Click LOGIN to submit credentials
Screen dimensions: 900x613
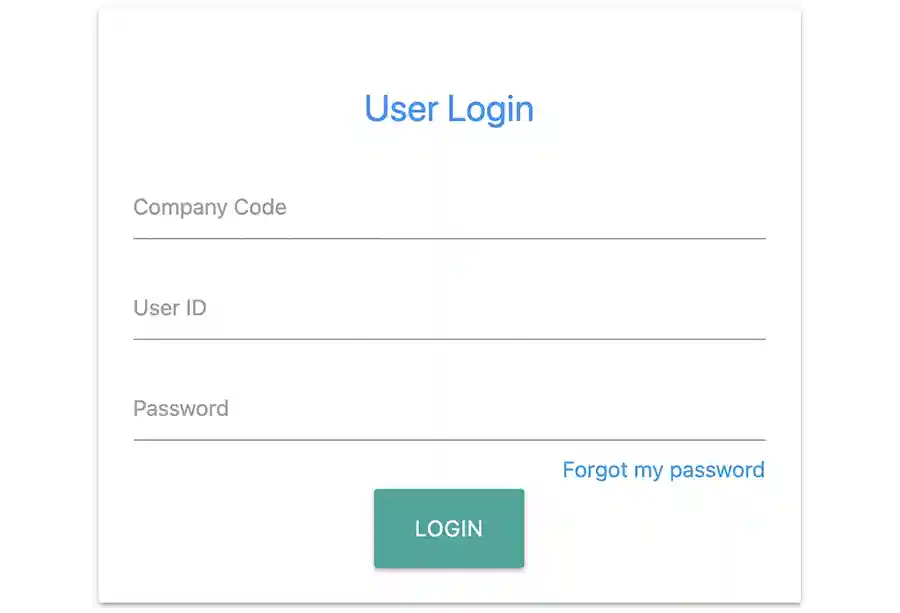tap(448, 528)
